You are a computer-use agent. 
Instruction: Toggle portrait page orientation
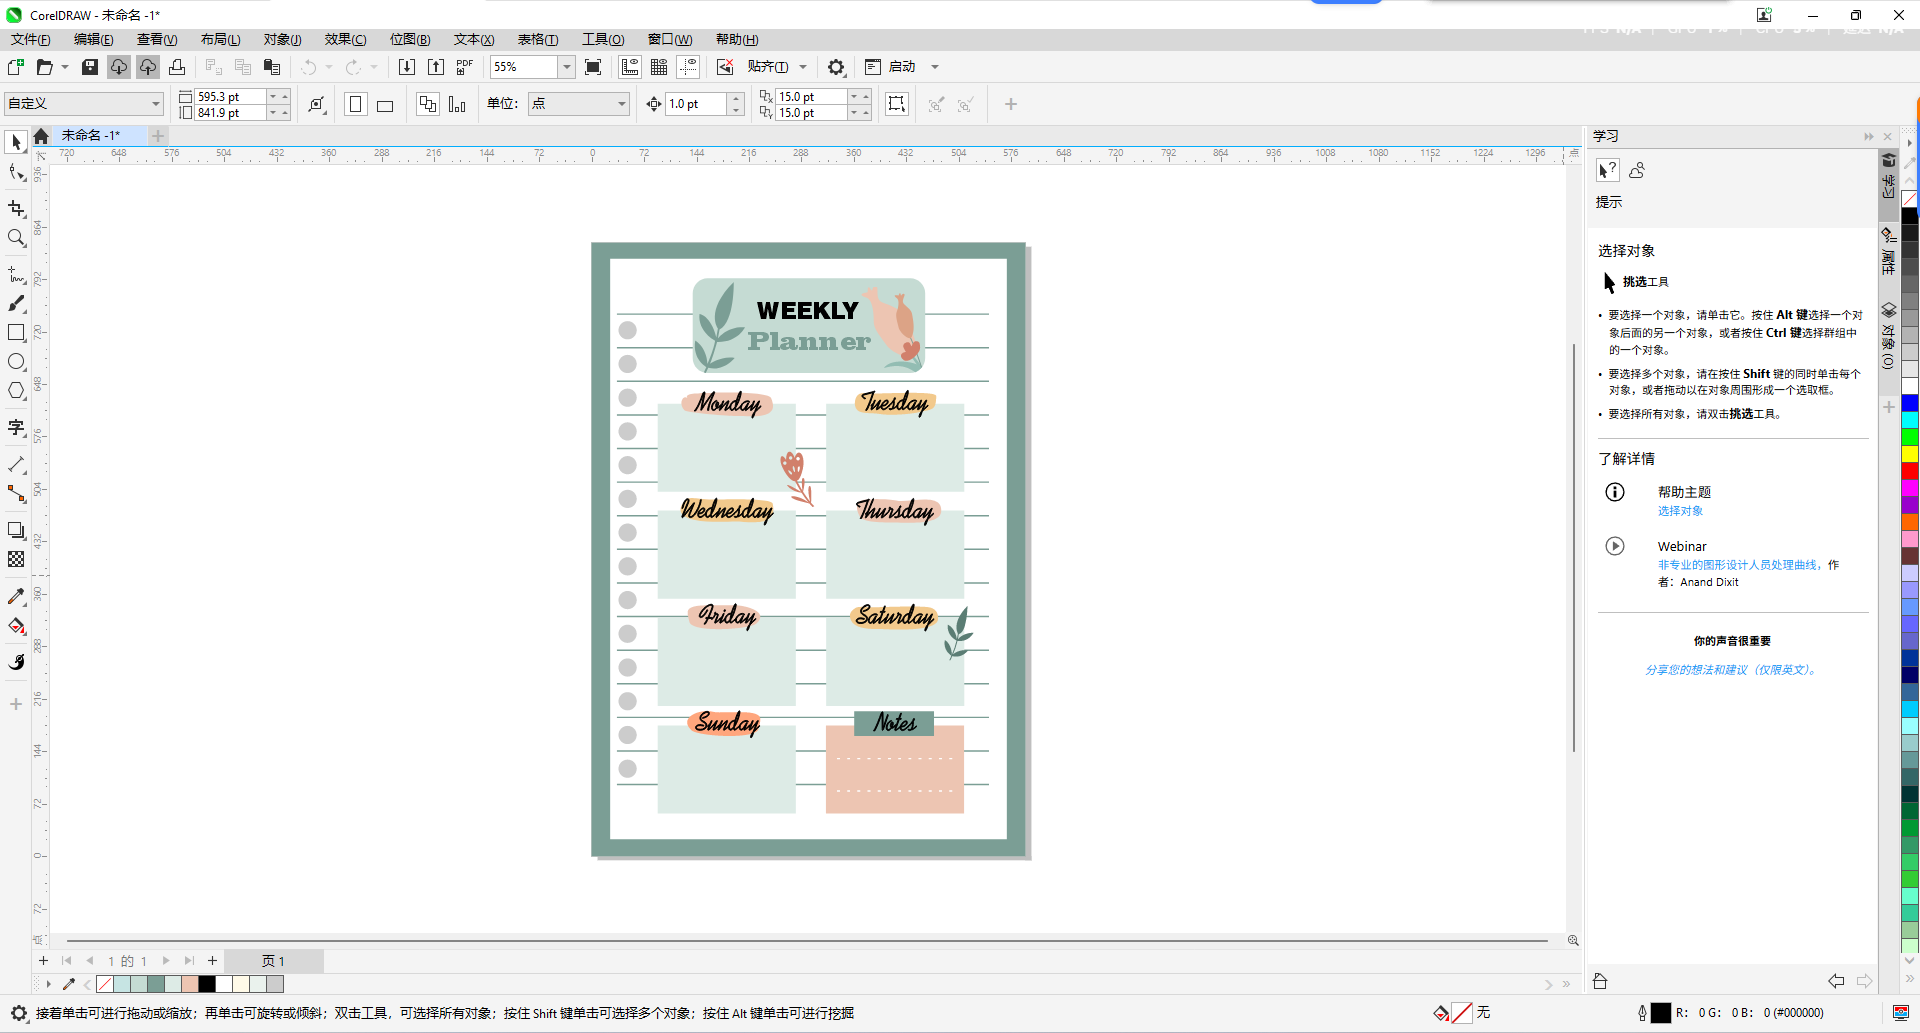pyautogui.click(x=356, y=104)
